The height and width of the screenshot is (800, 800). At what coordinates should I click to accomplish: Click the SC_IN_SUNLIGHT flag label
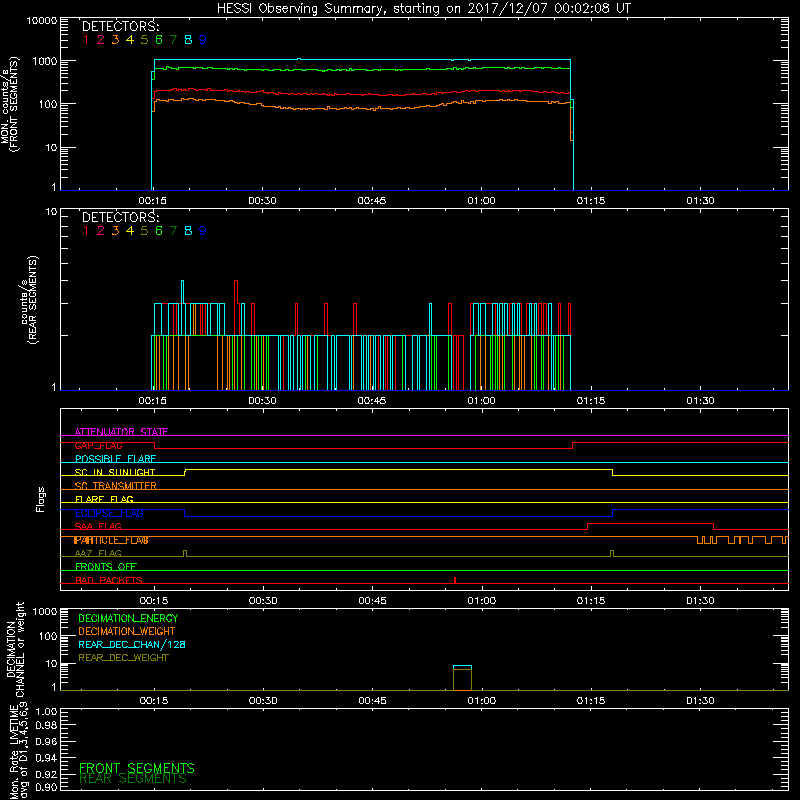[x=115, y=472]
